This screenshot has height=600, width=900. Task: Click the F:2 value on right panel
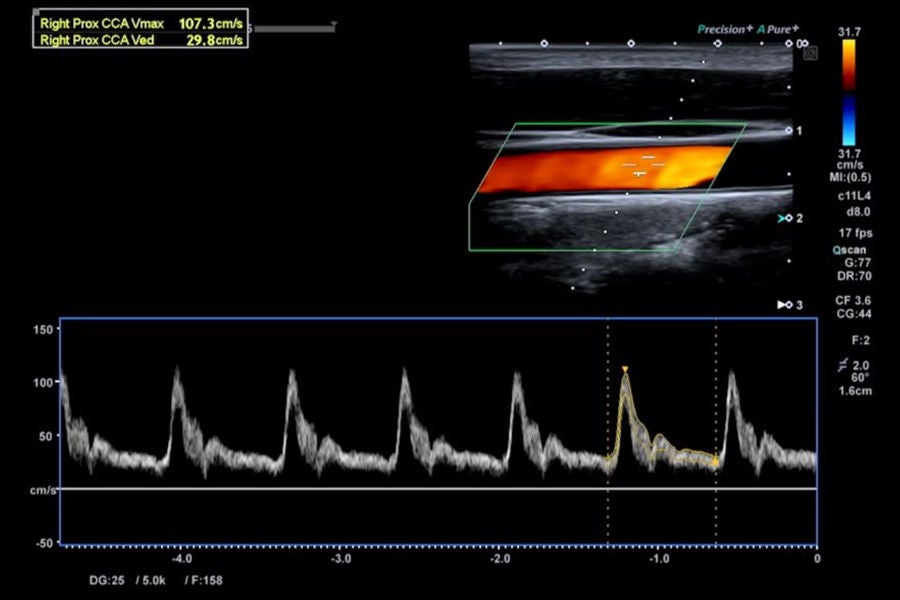coord(860,340)
